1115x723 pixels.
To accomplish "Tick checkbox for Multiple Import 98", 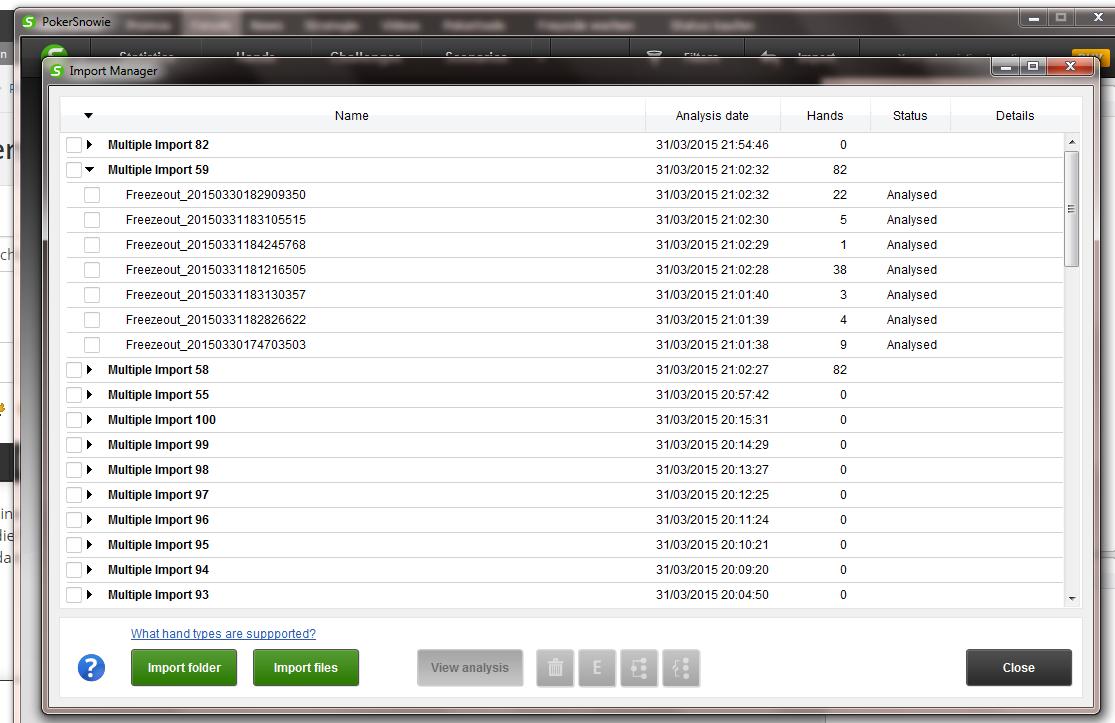I will coord(74,470).
